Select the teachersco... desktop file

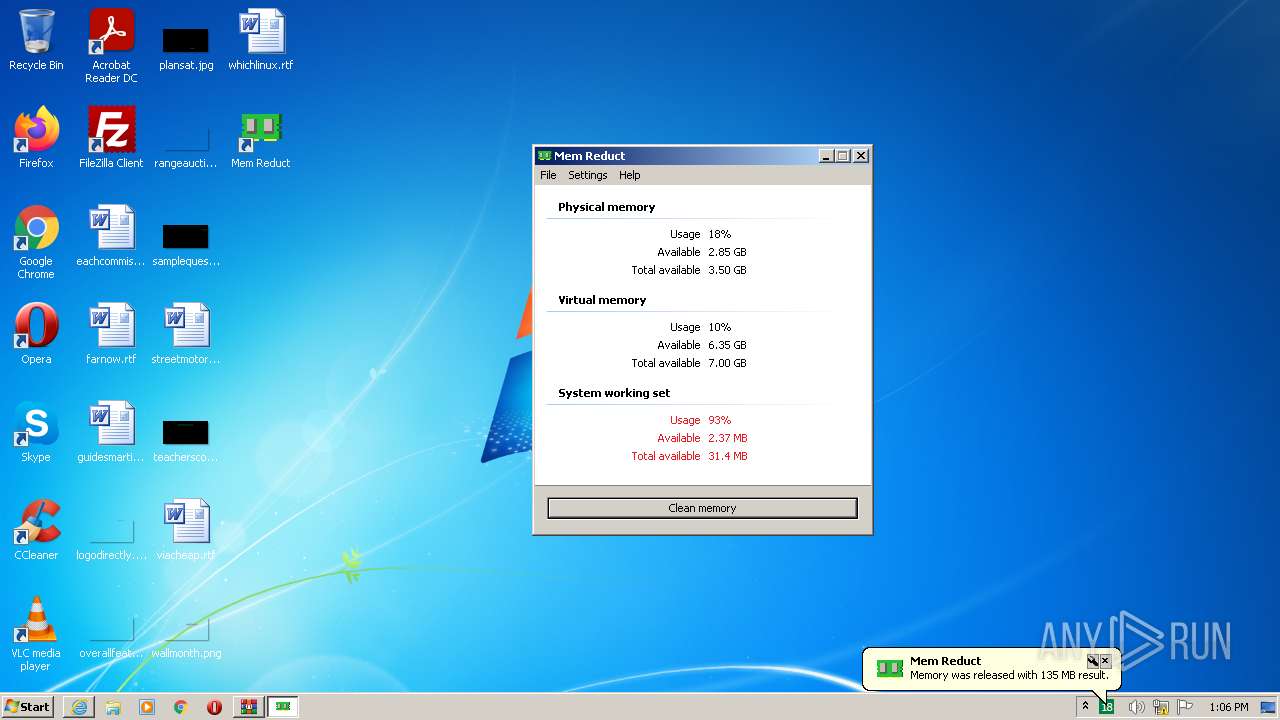[186, 439]
